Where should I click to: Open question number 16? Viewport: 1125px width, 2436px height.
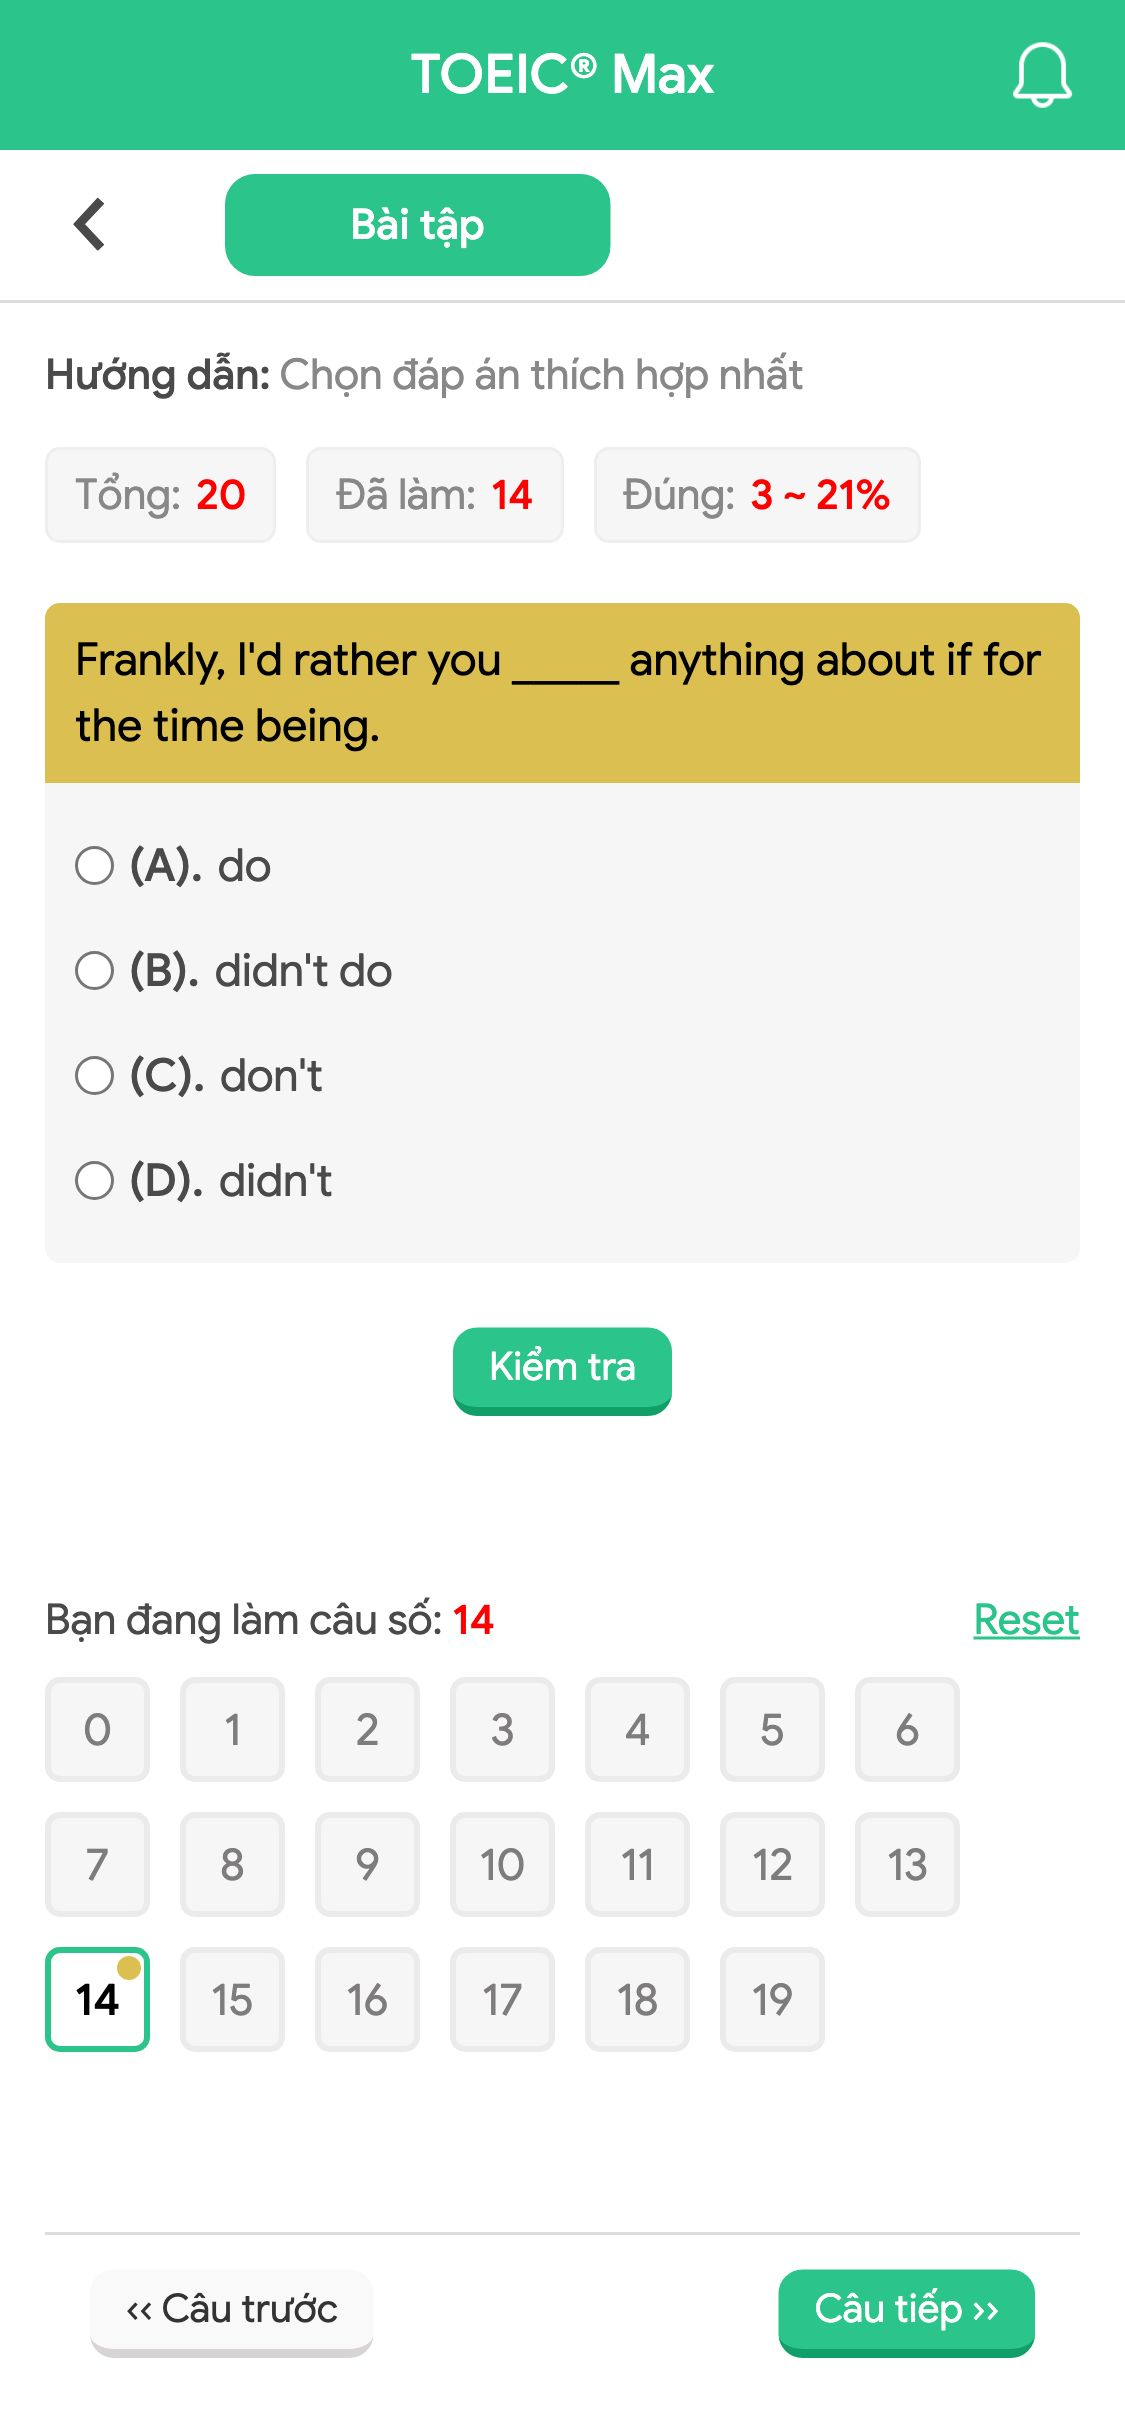367,1999
